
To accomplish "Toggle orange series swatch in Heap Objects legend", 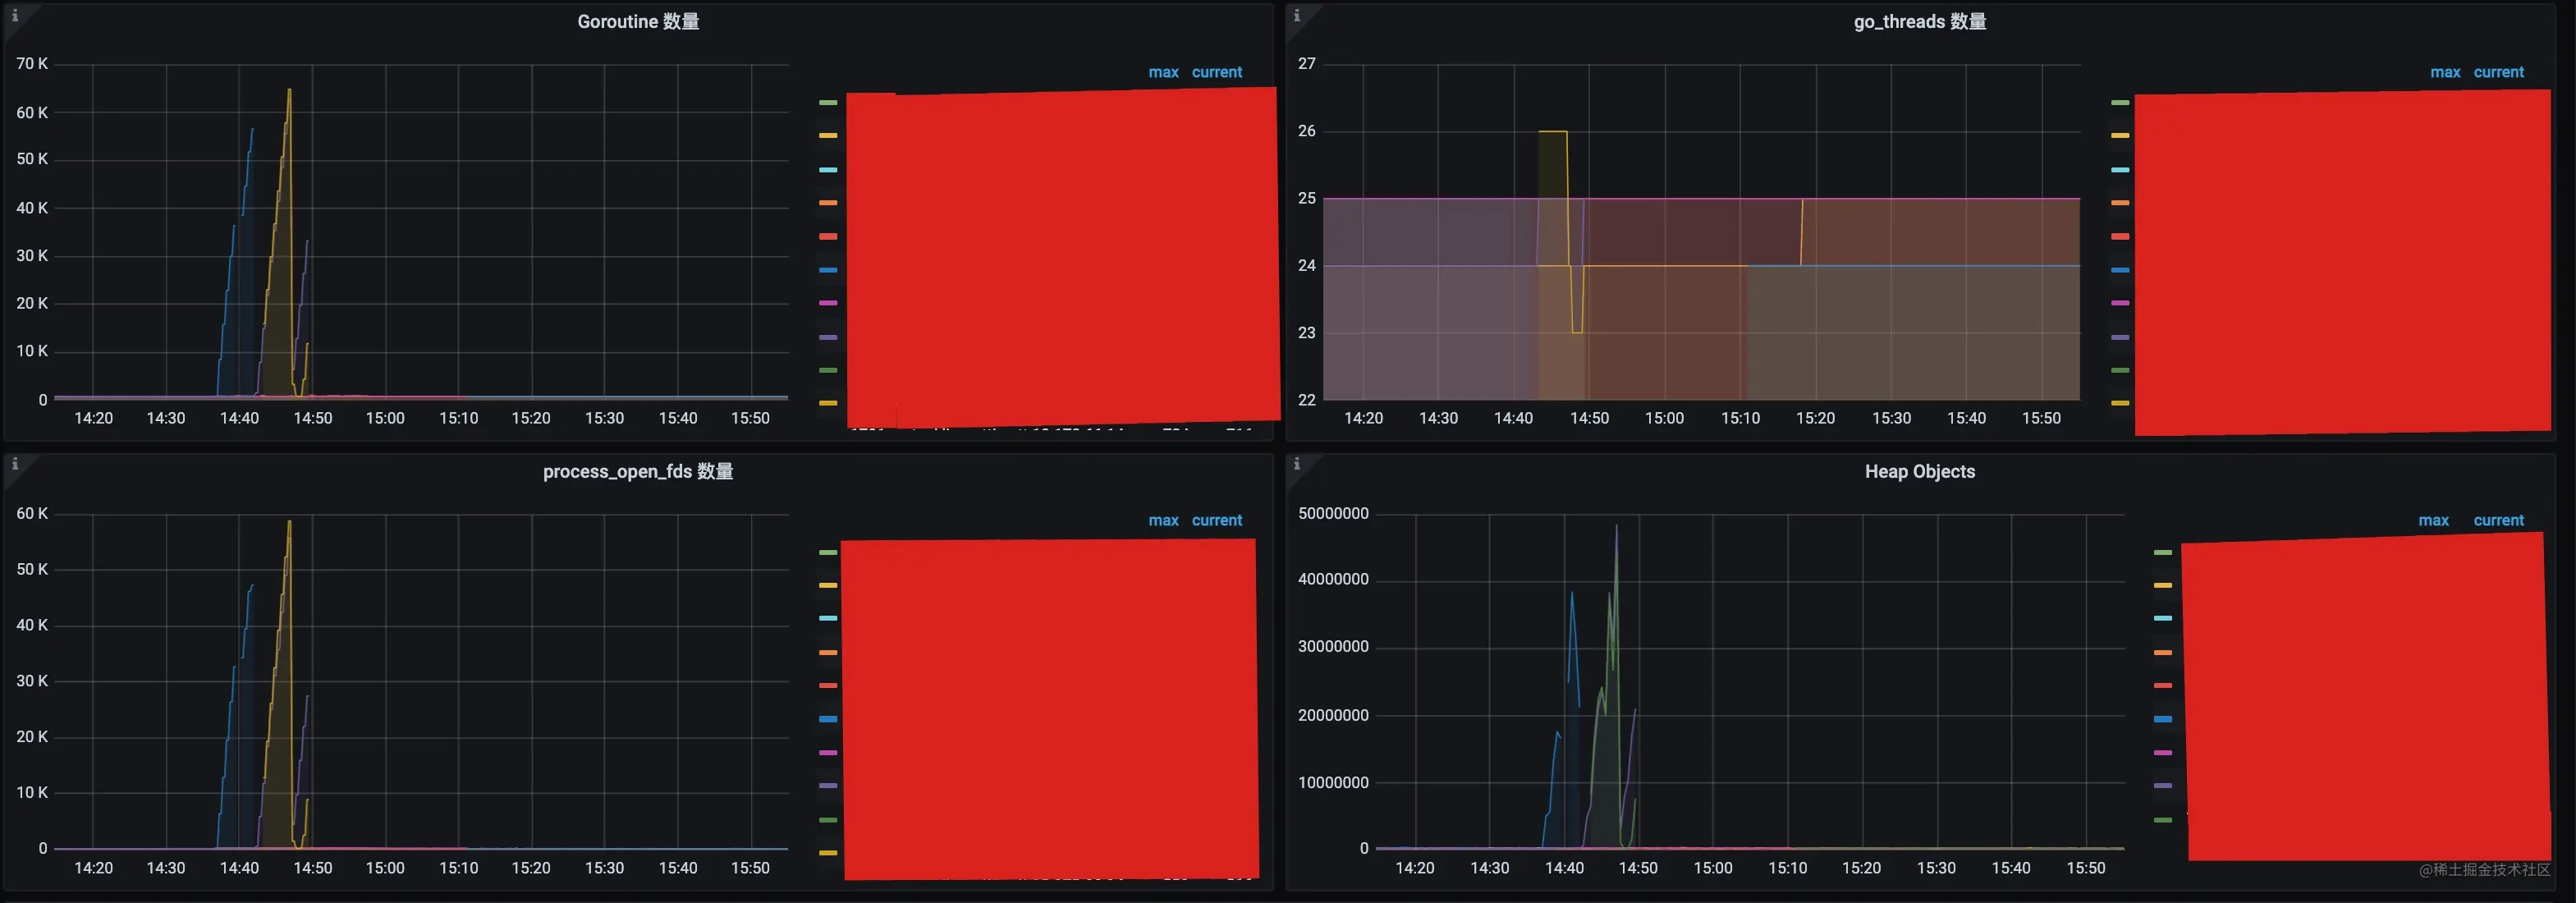I will click(x=2163, y=652).
